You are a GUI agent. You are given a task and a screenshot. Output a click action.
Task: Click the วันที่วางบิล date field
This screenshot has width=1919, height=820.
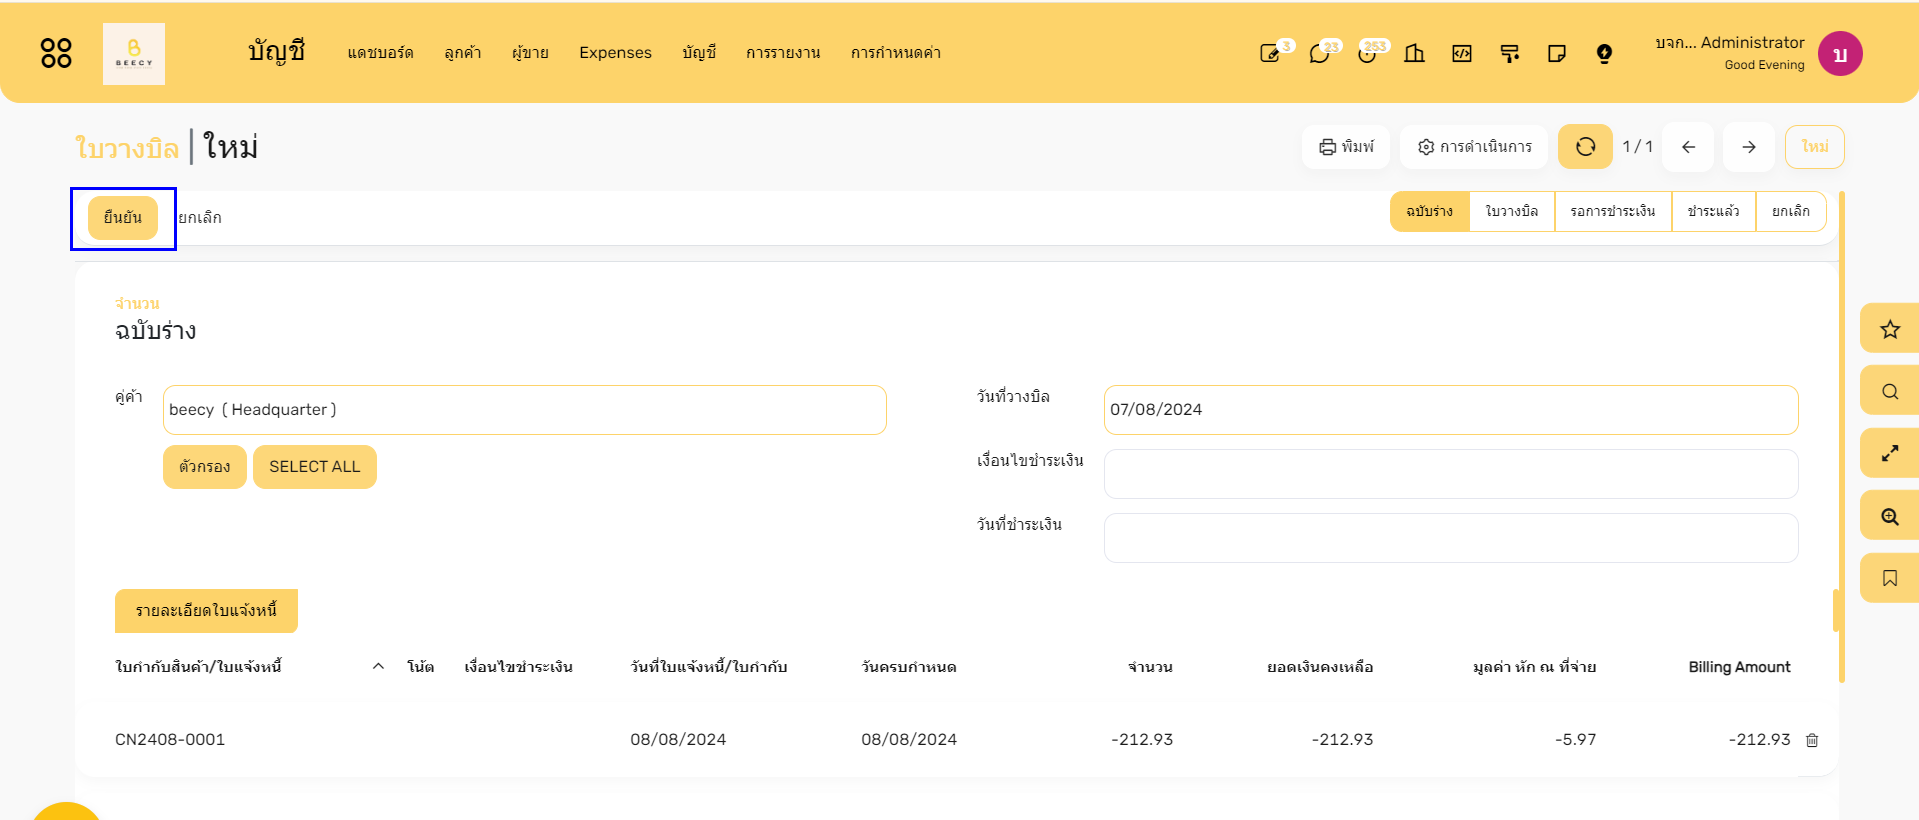pyautogui.click(x=1451, y=410)
